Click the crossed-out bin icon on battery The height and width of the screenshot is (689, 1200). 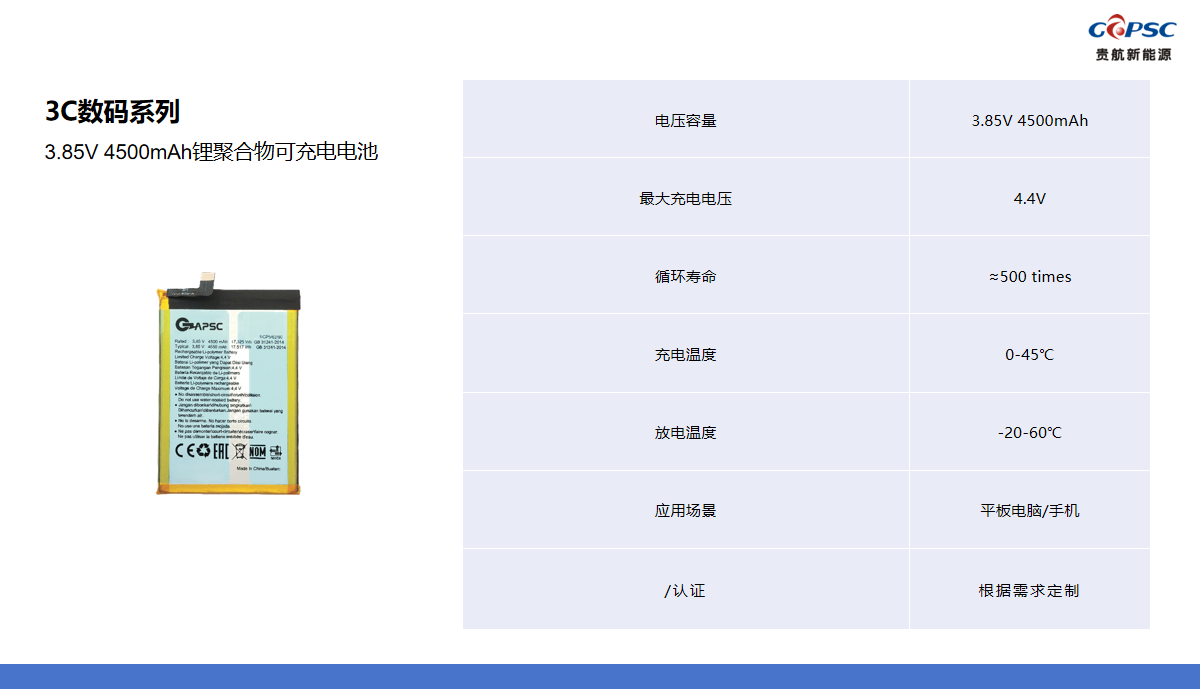[x=240, y=451]
